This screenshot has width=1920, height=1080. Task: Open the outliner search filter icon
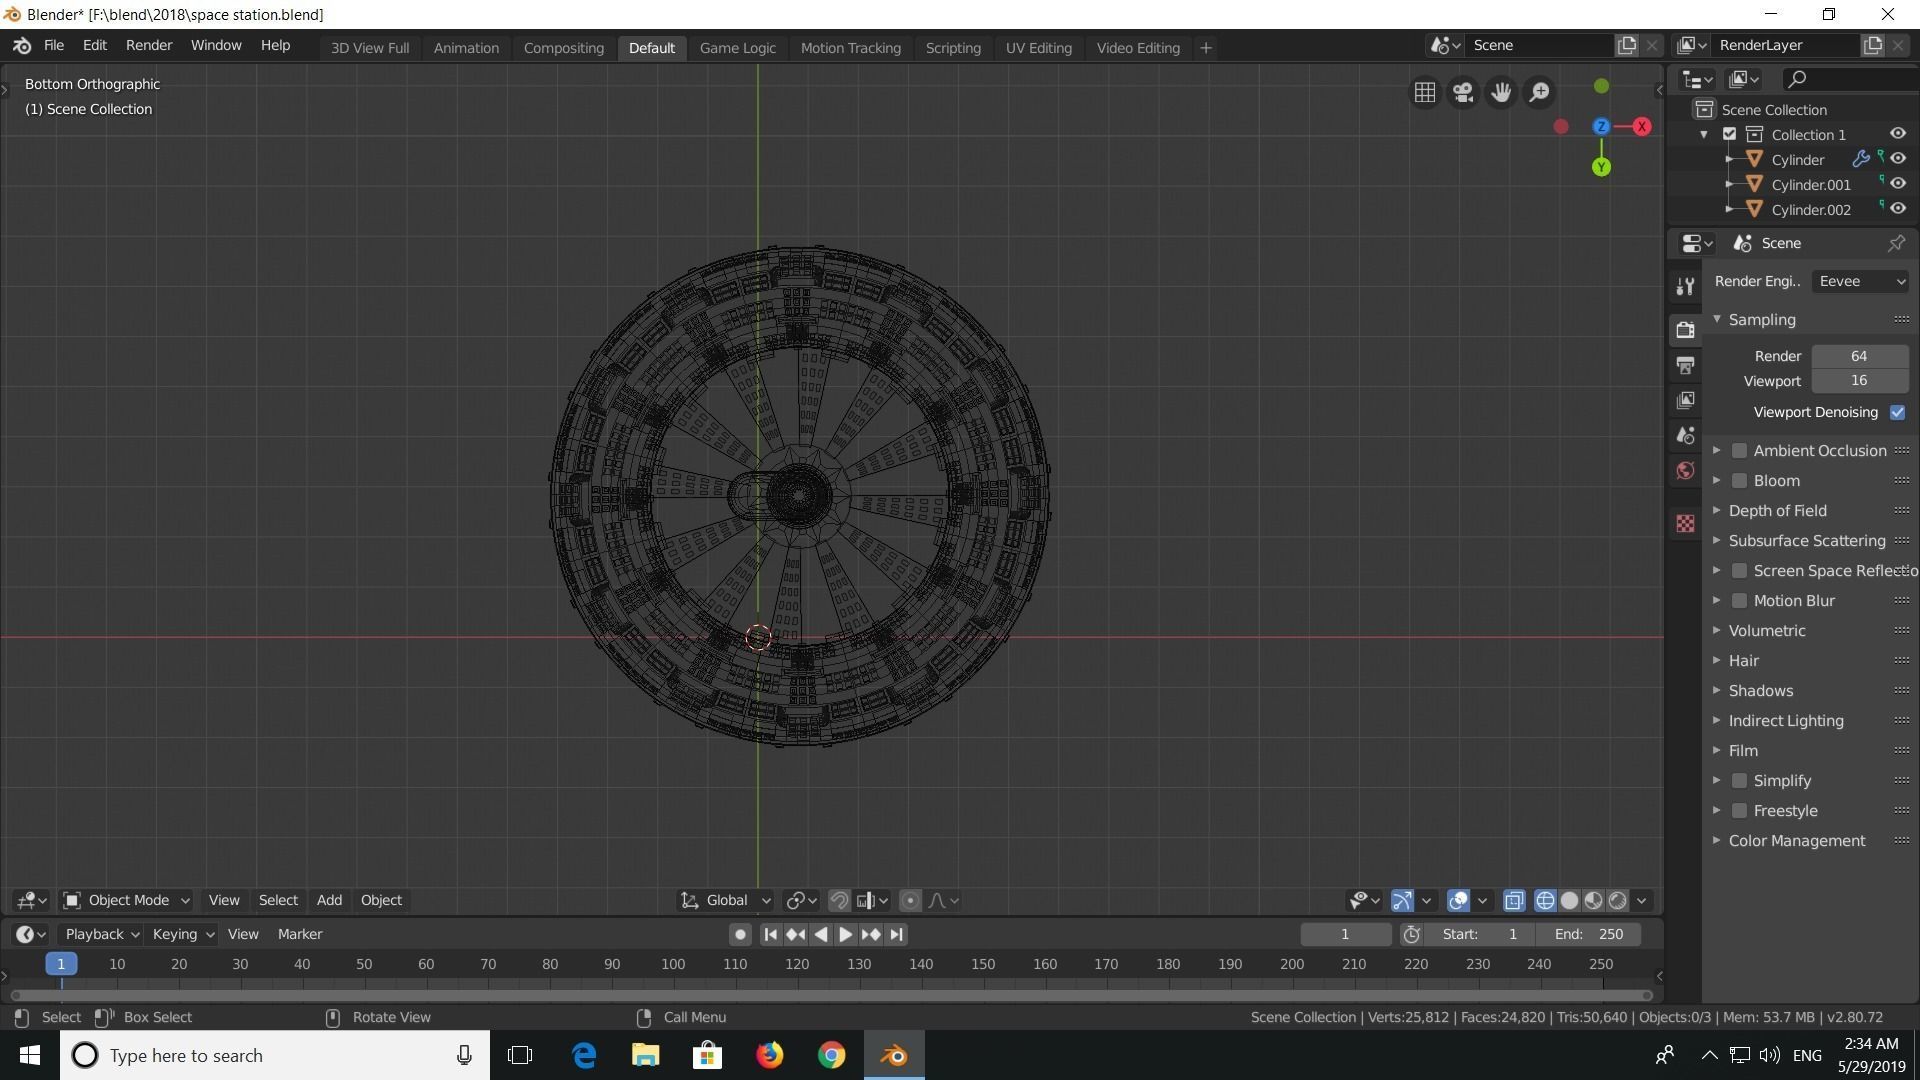point(1797,79)
